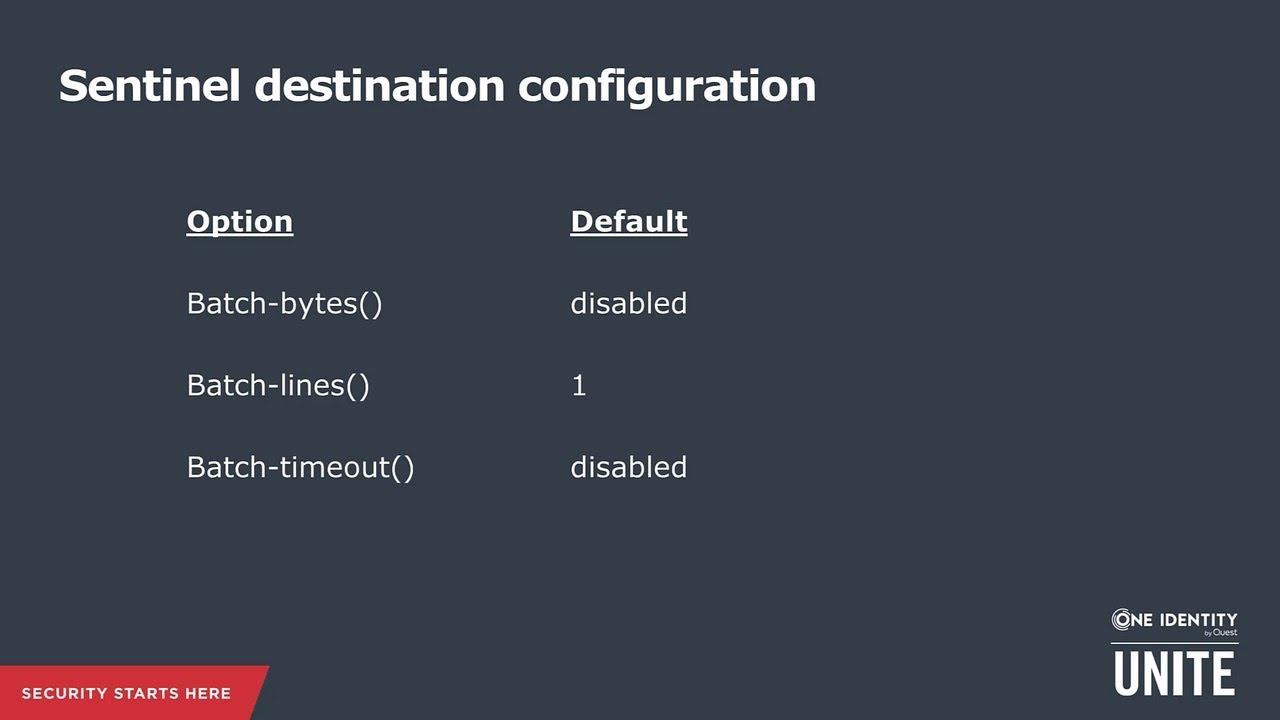
Task: Select the Batch-timeout() option text
Action: (x=300, y=467)
